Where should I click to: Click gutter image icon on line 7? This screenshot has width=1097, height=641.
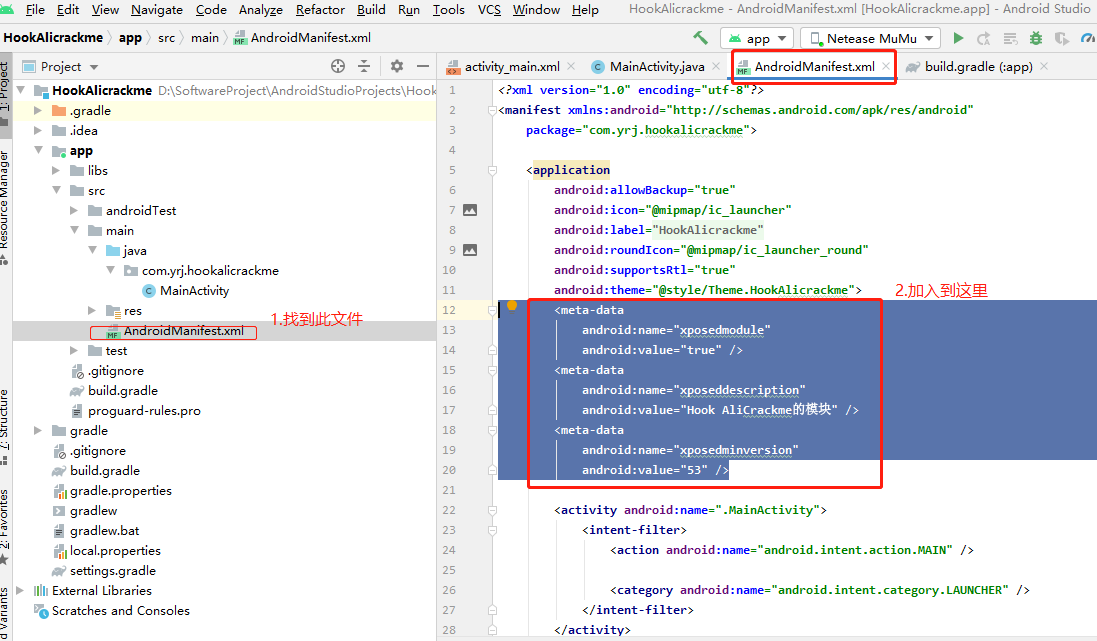[470, 210]
